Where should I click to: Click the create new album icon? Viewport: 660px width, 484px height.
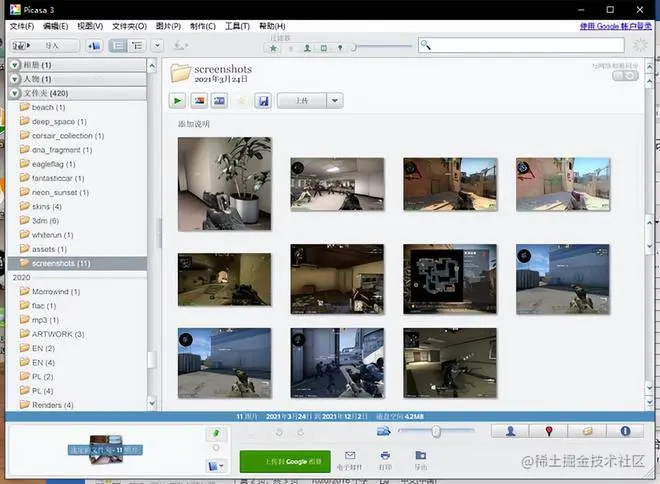point(94,45)
